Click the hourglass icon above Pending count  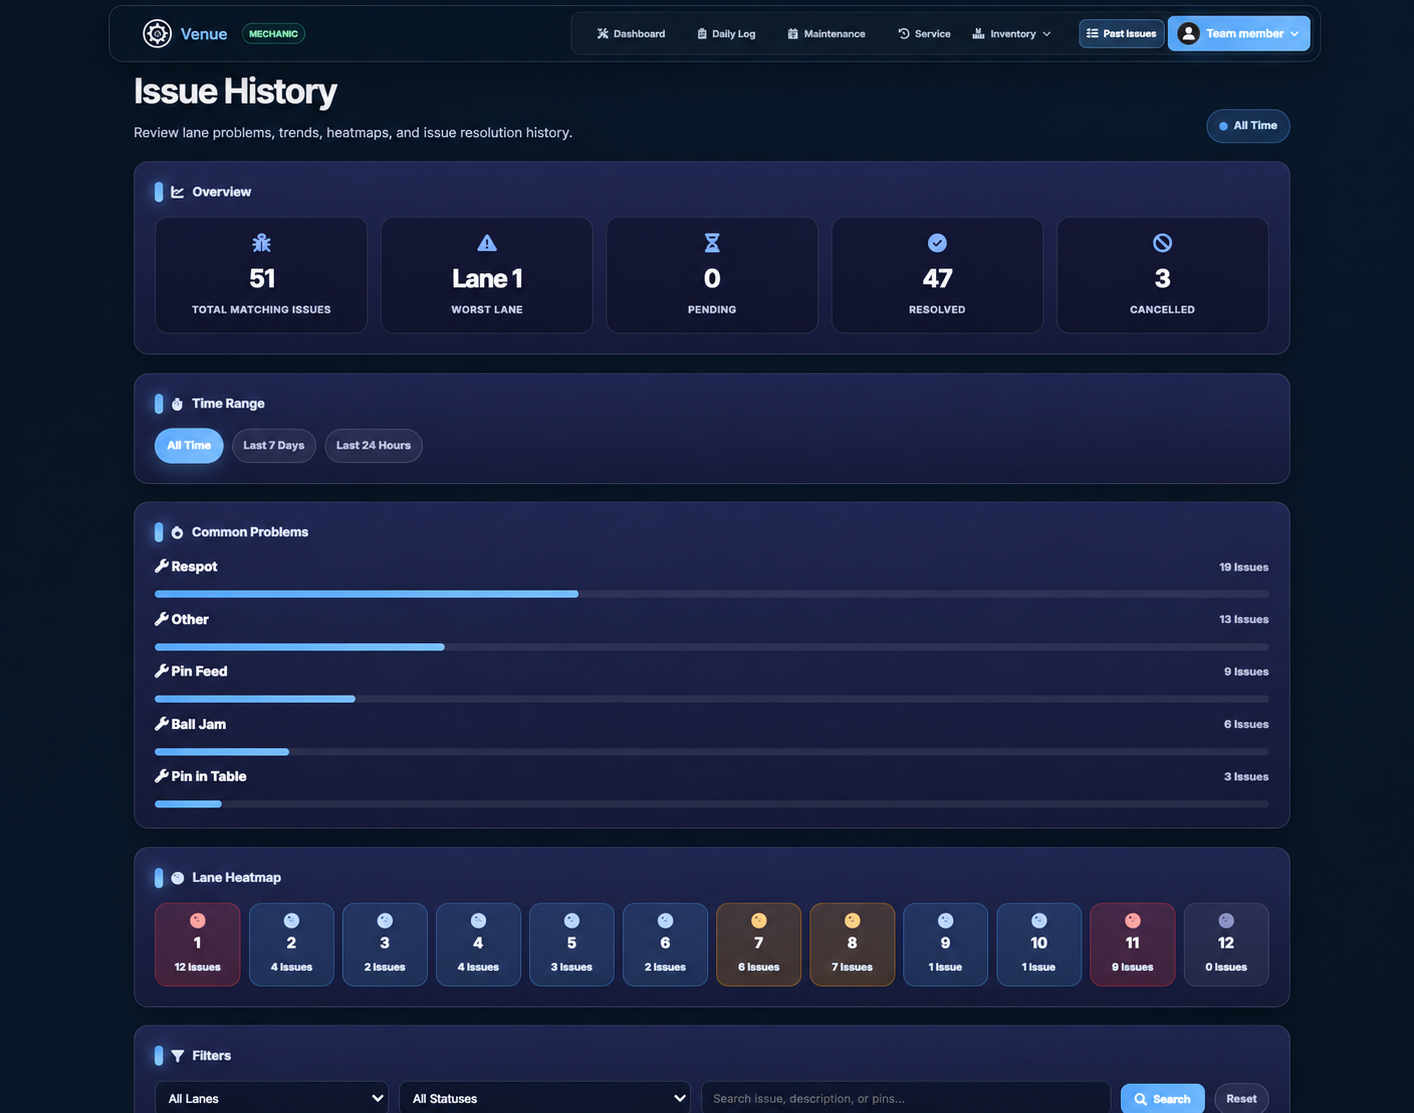[x=712, y=243]
